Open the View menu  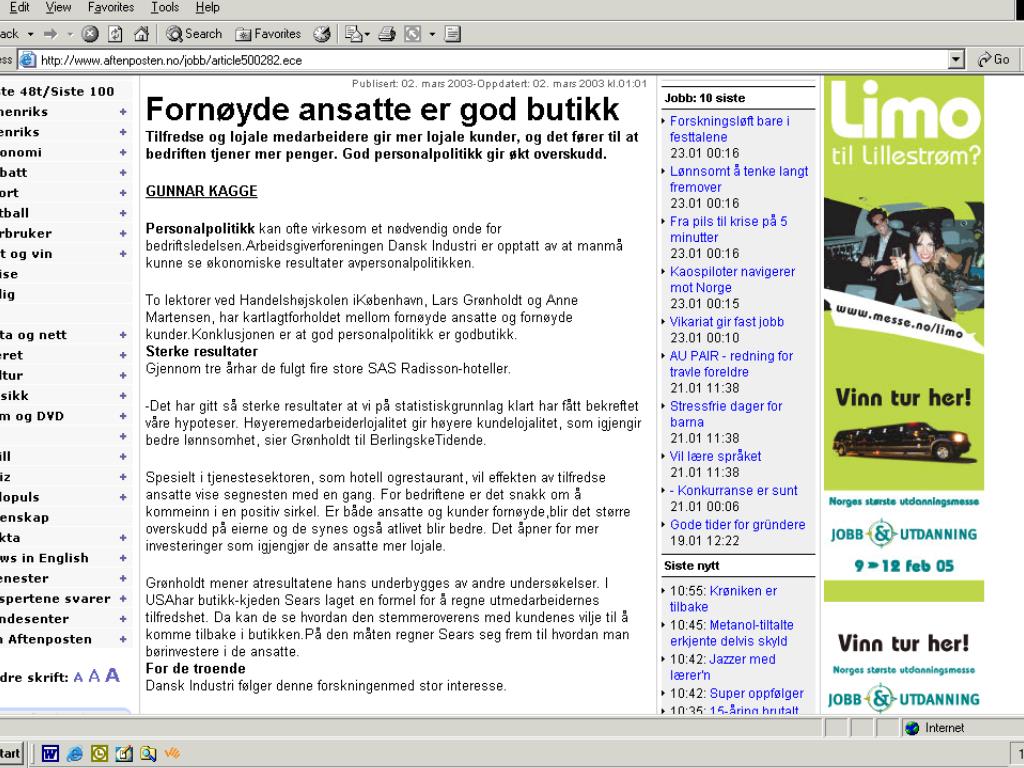(x=58, y=7)
